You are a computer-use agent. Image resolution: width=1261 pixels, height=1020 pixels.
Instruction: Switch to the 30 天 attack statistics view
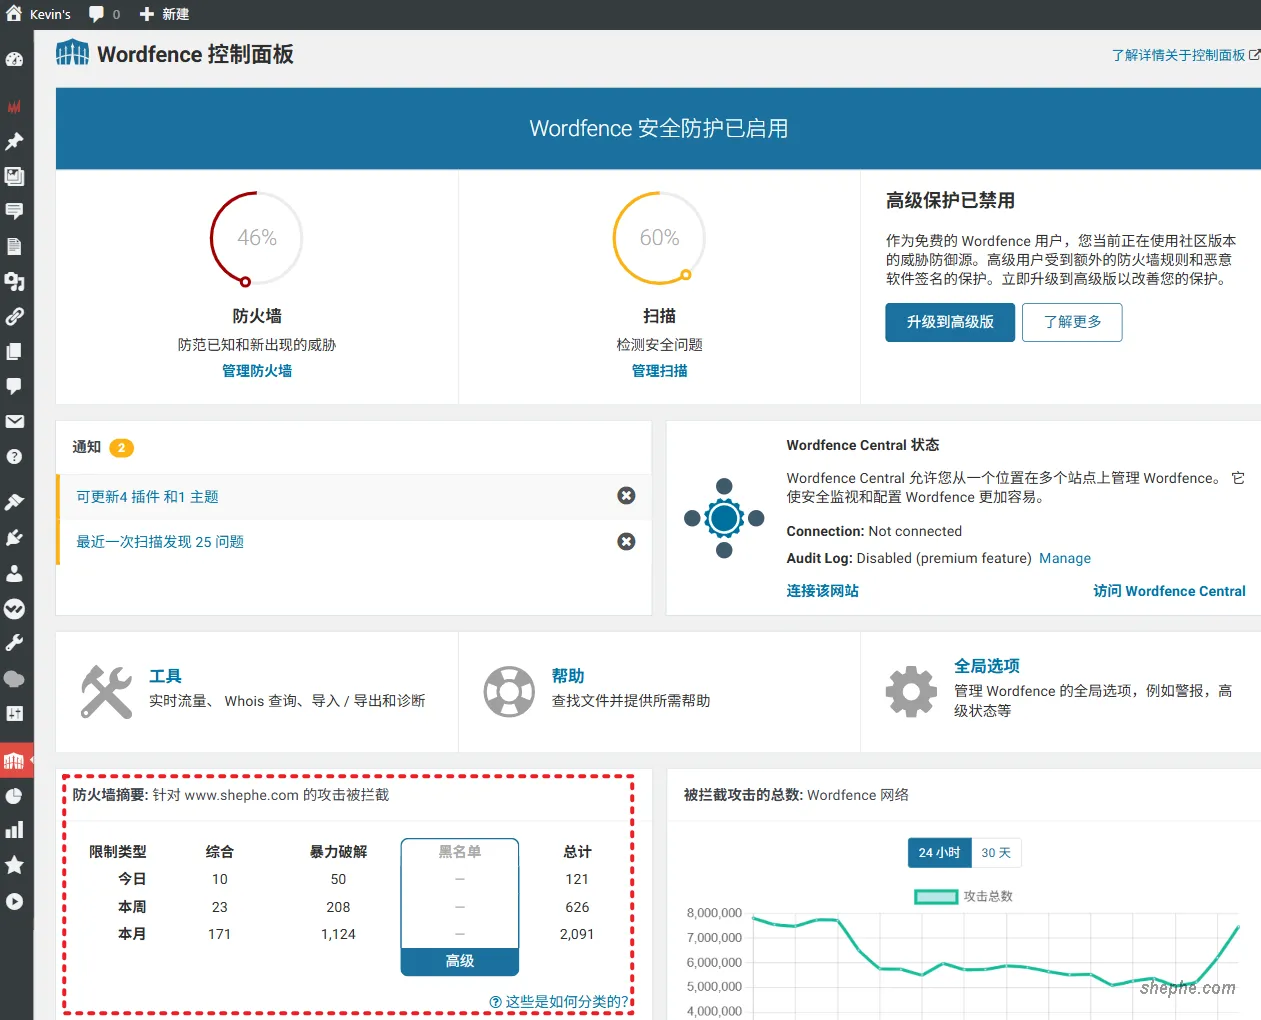(x=996, y=853)
